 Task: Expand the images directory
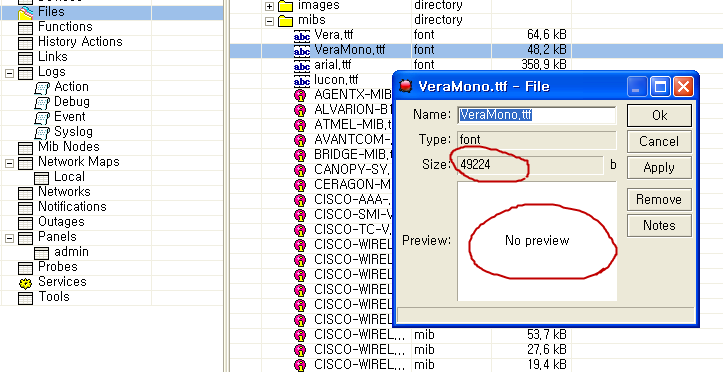[270, 6]
